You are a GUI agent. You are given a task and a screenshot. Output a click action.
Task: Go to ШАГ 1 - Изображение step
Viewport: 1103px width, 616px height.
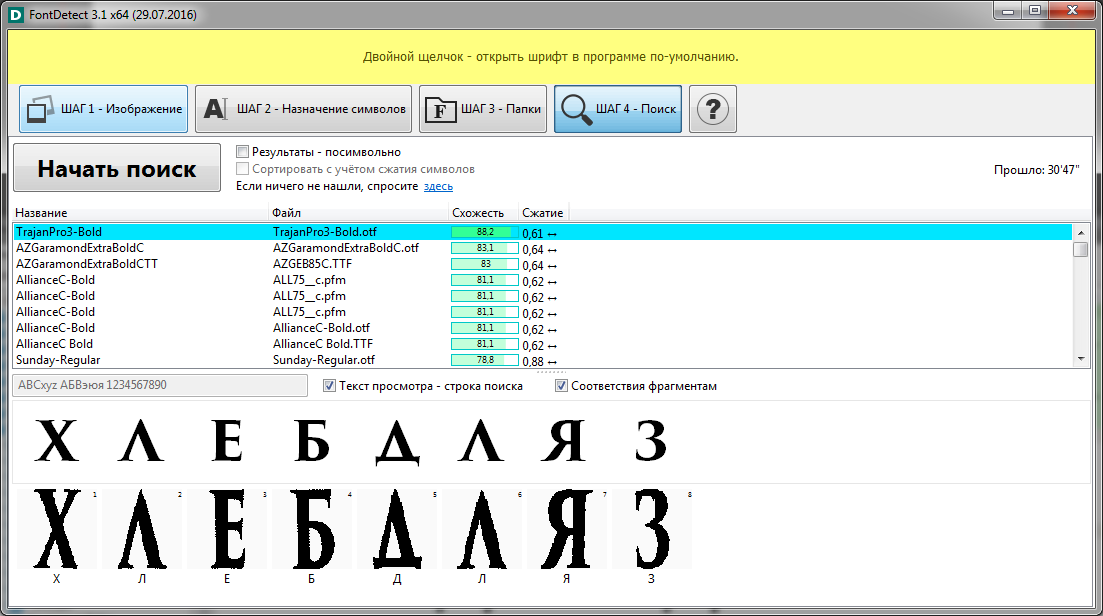(103, 109)
